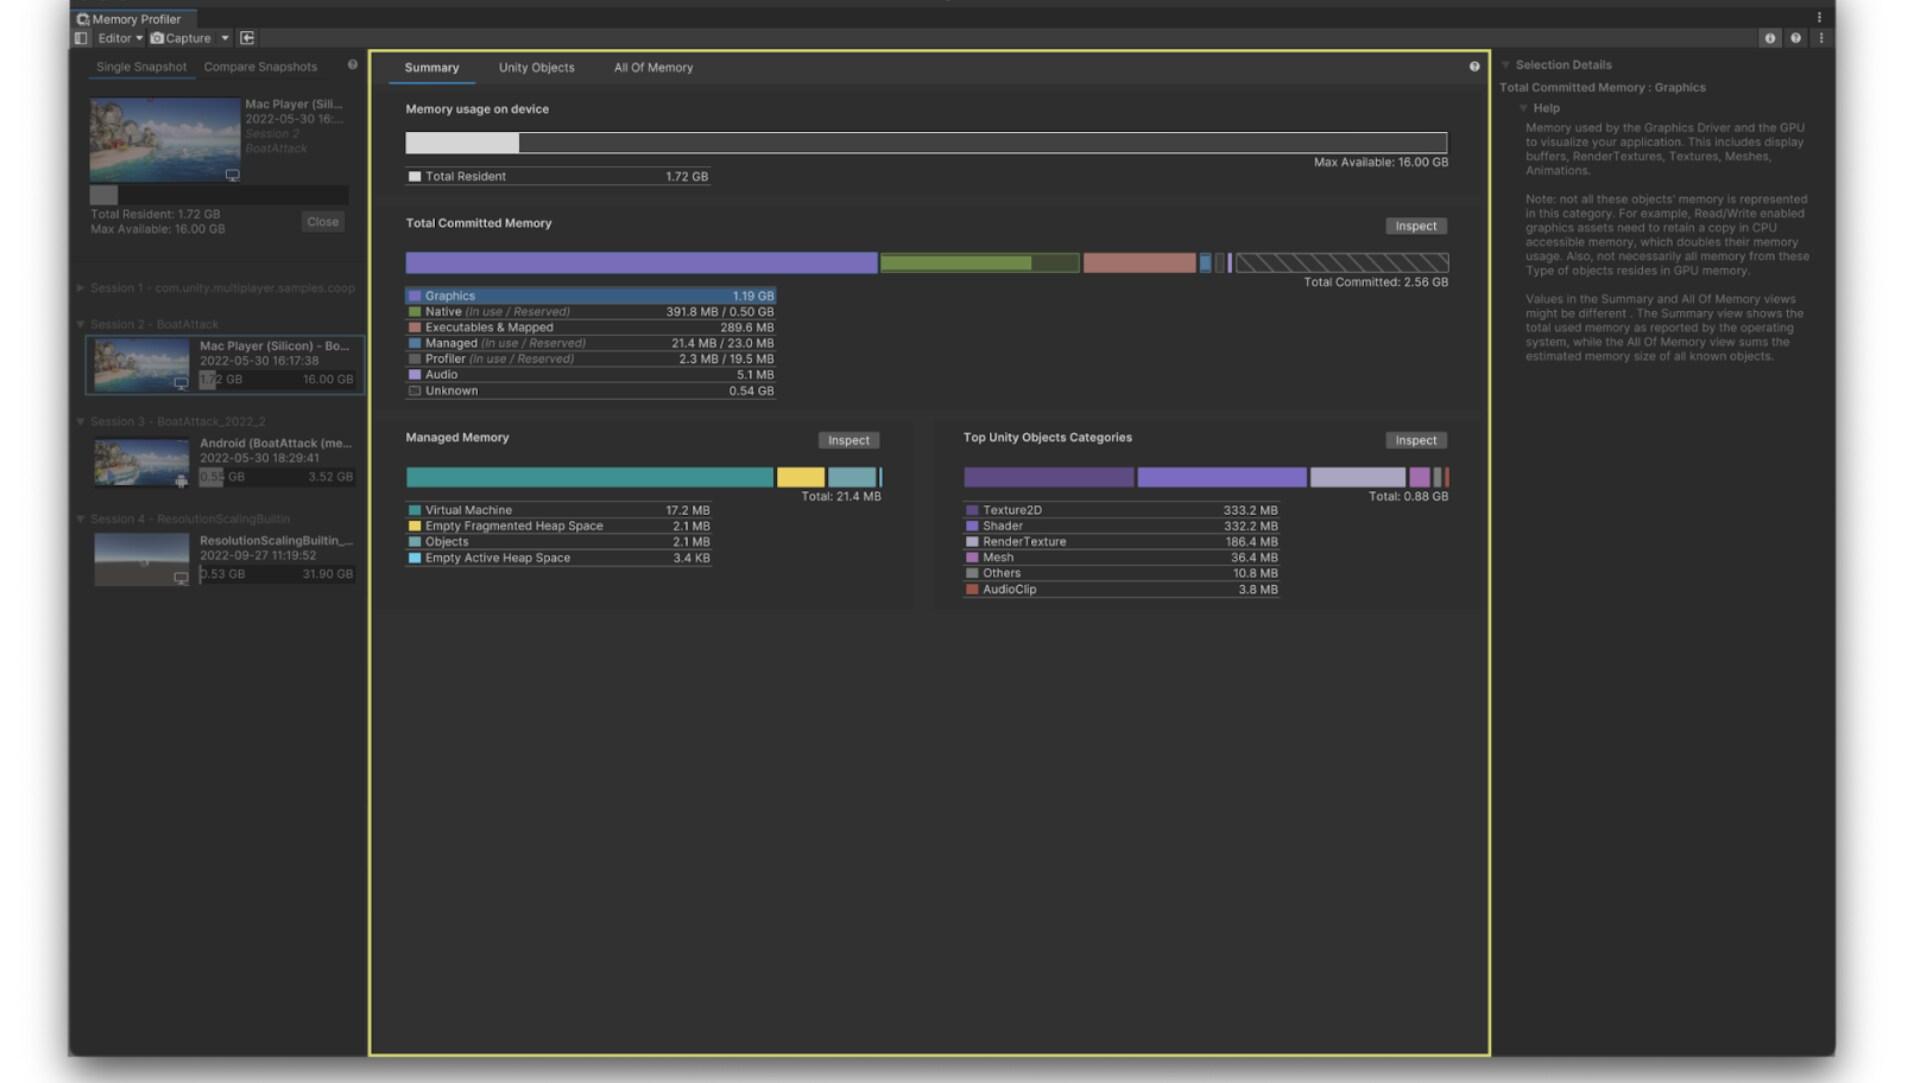This screenshot has width=1926, height=1083.
Task: Click the help icon in the Summary panel corner
Action: pos(1473,66)
